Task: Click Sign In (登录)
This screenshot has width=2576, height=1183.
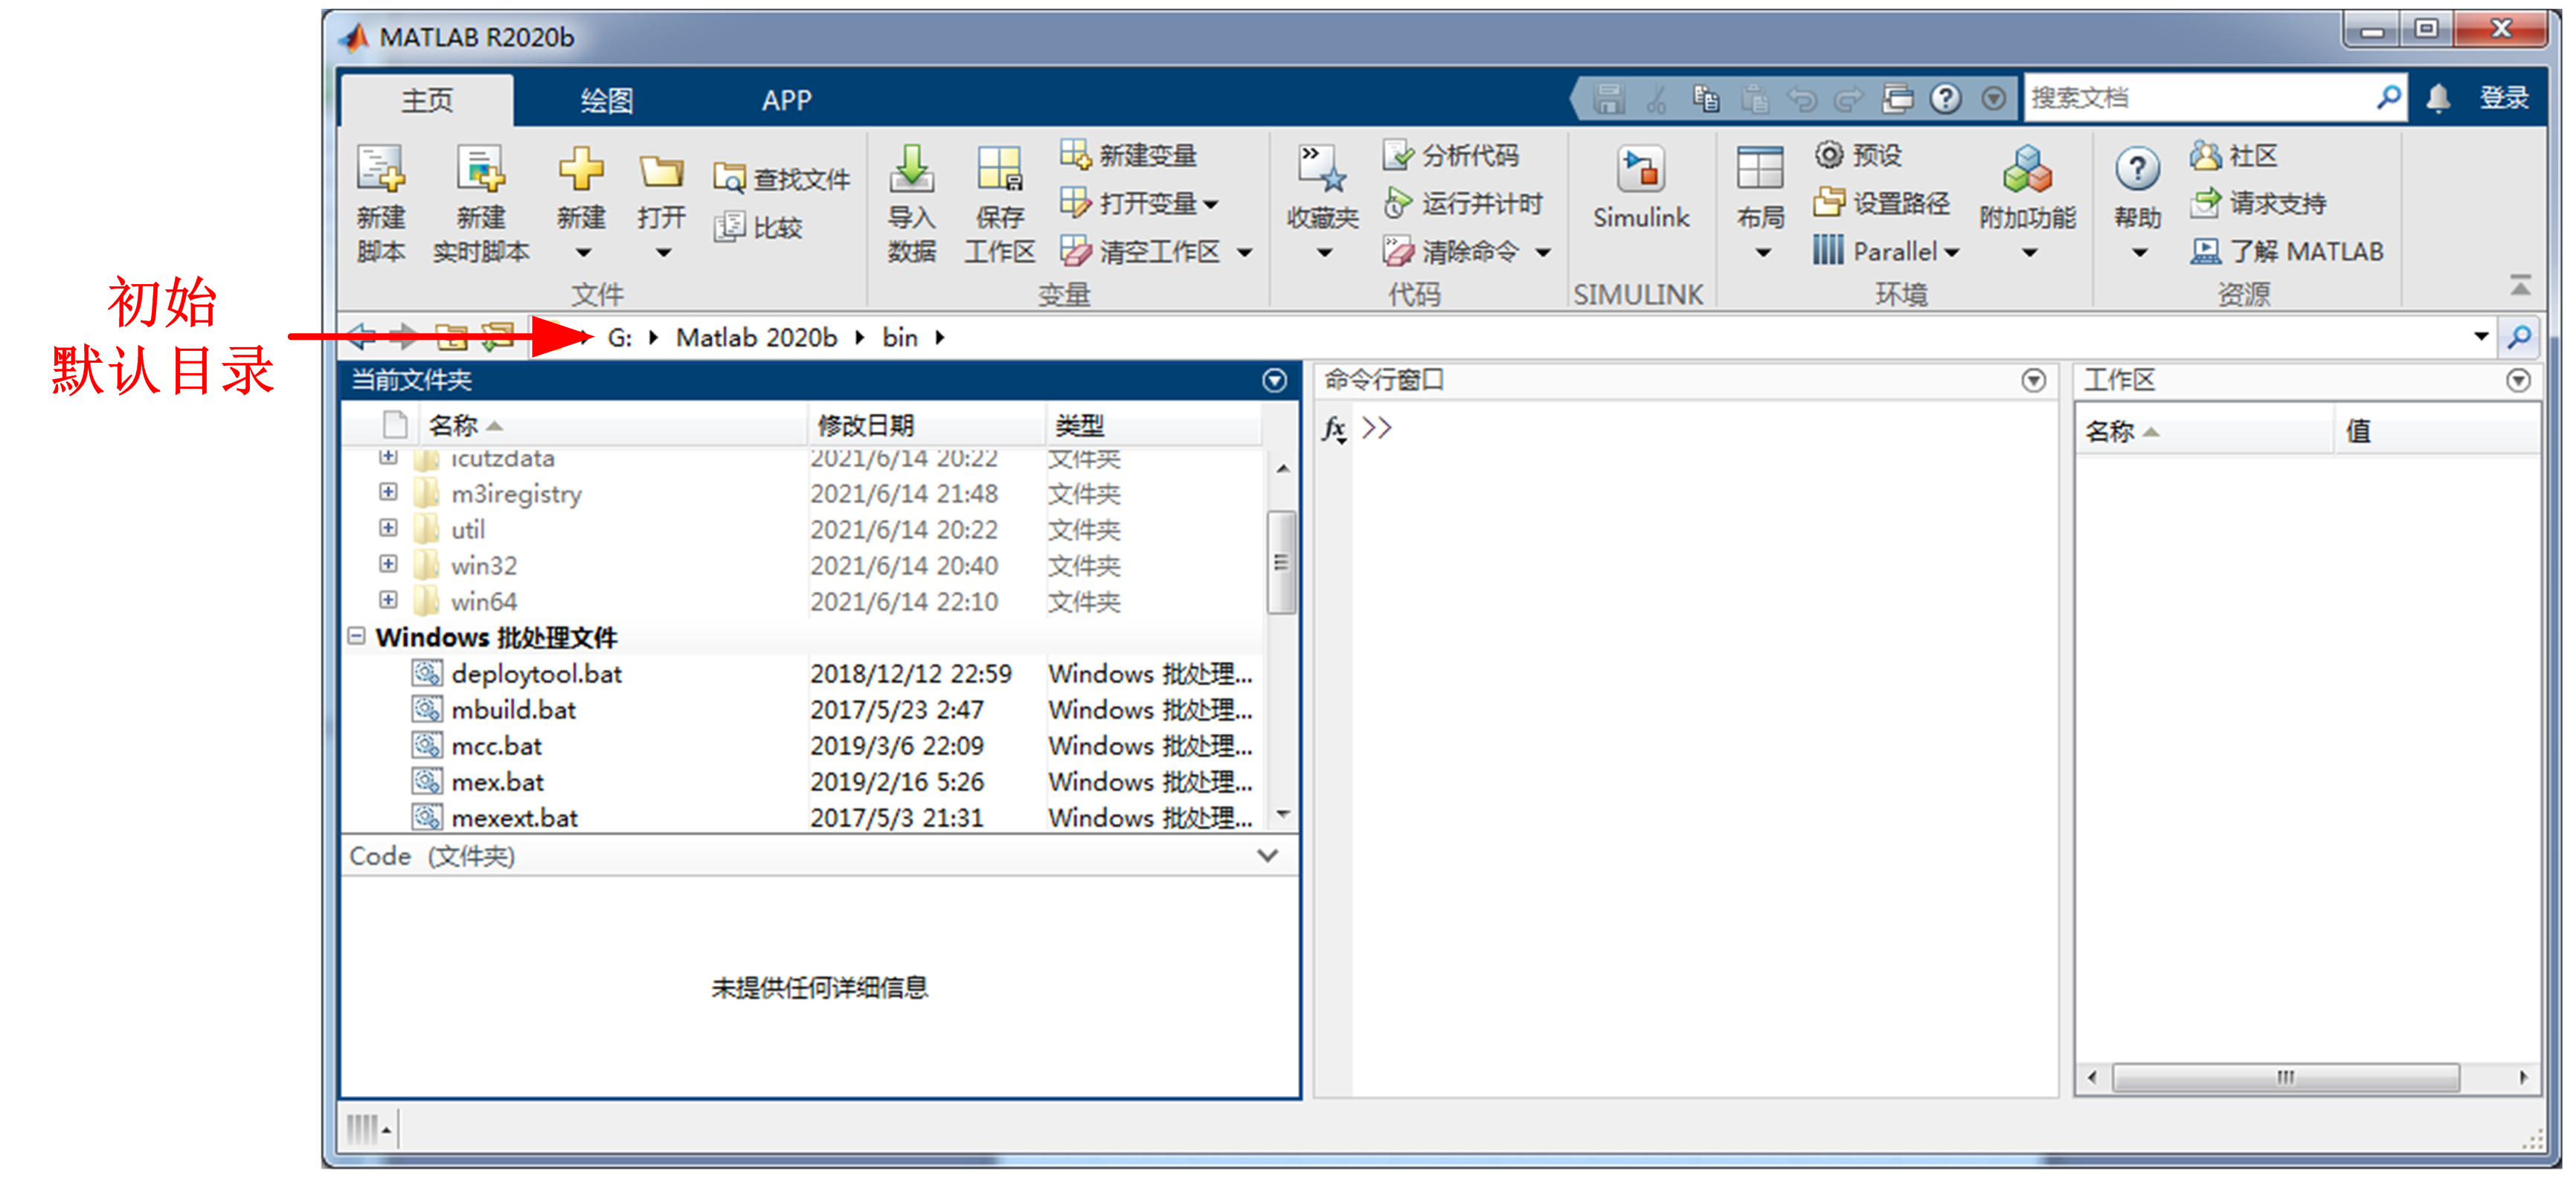Action: pyautogui.click(x=2504, y=98)
